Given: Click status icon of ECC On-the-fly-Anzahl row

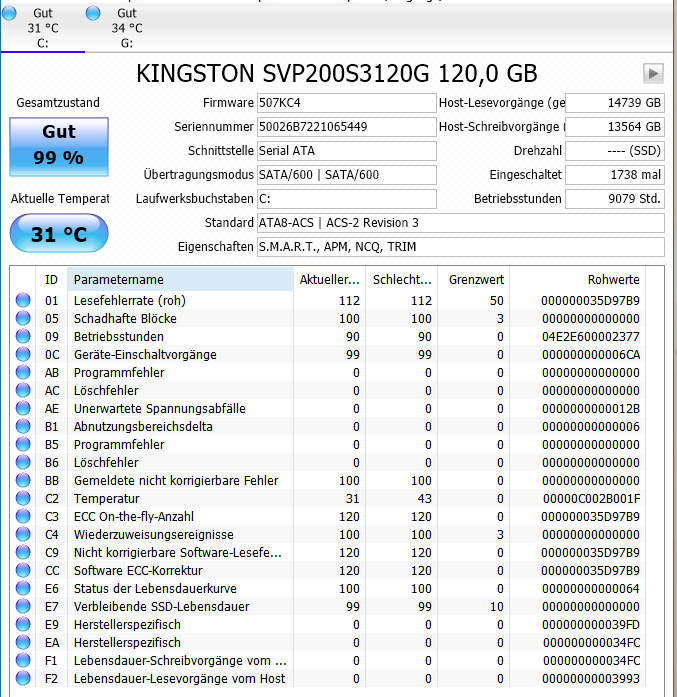Looking at the screenshot, I should [x=23, y=517].
